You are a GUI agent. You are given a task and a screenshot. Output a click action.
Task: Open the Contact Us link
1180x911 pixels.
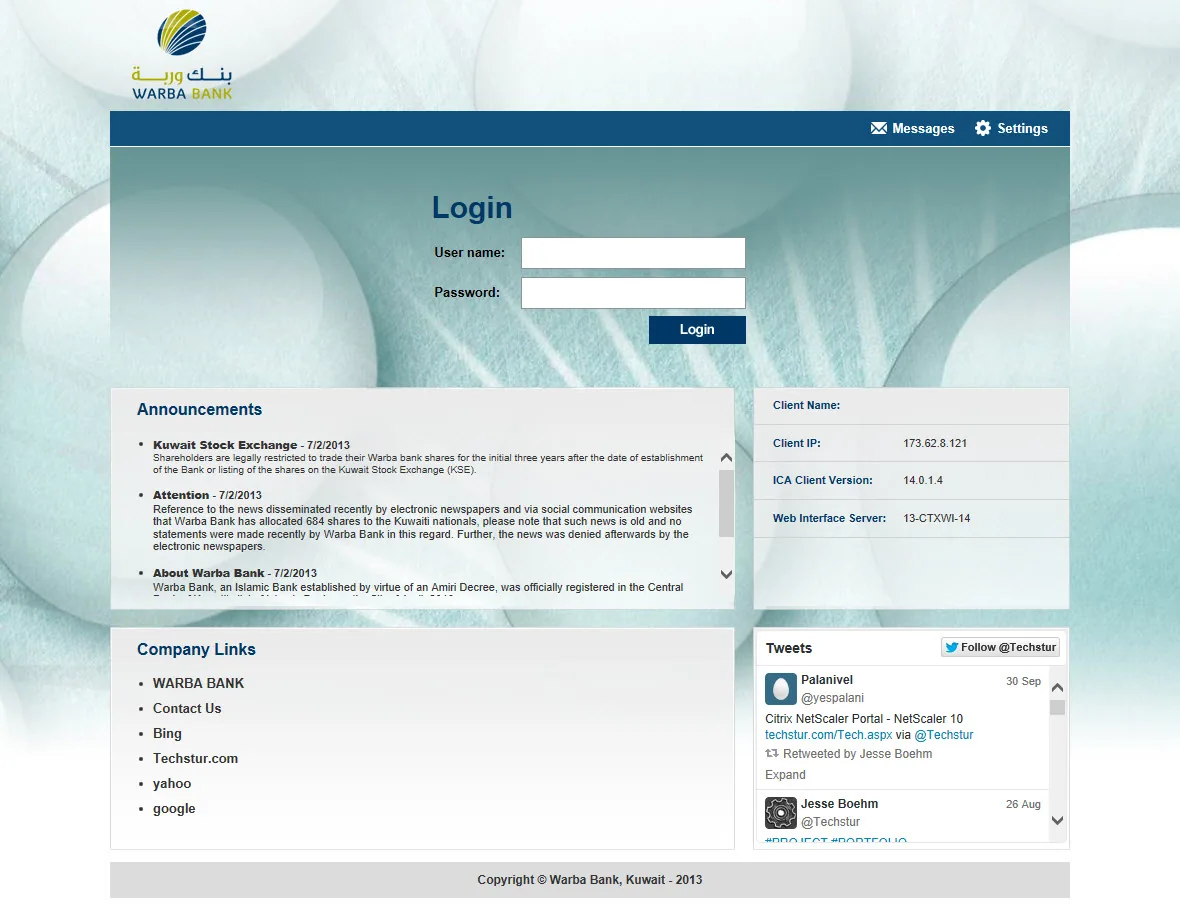(x=187, y=708)
